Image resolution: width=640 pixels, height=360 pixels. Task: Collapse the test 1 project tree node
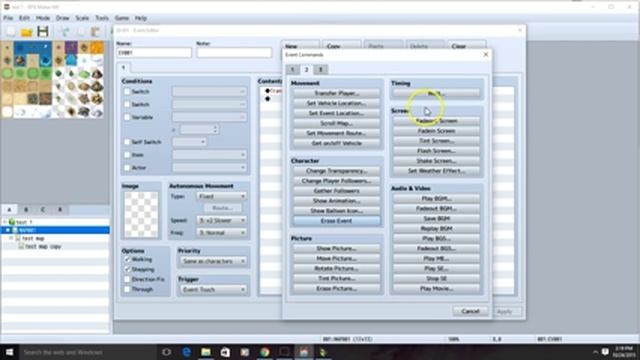point(4,222)
